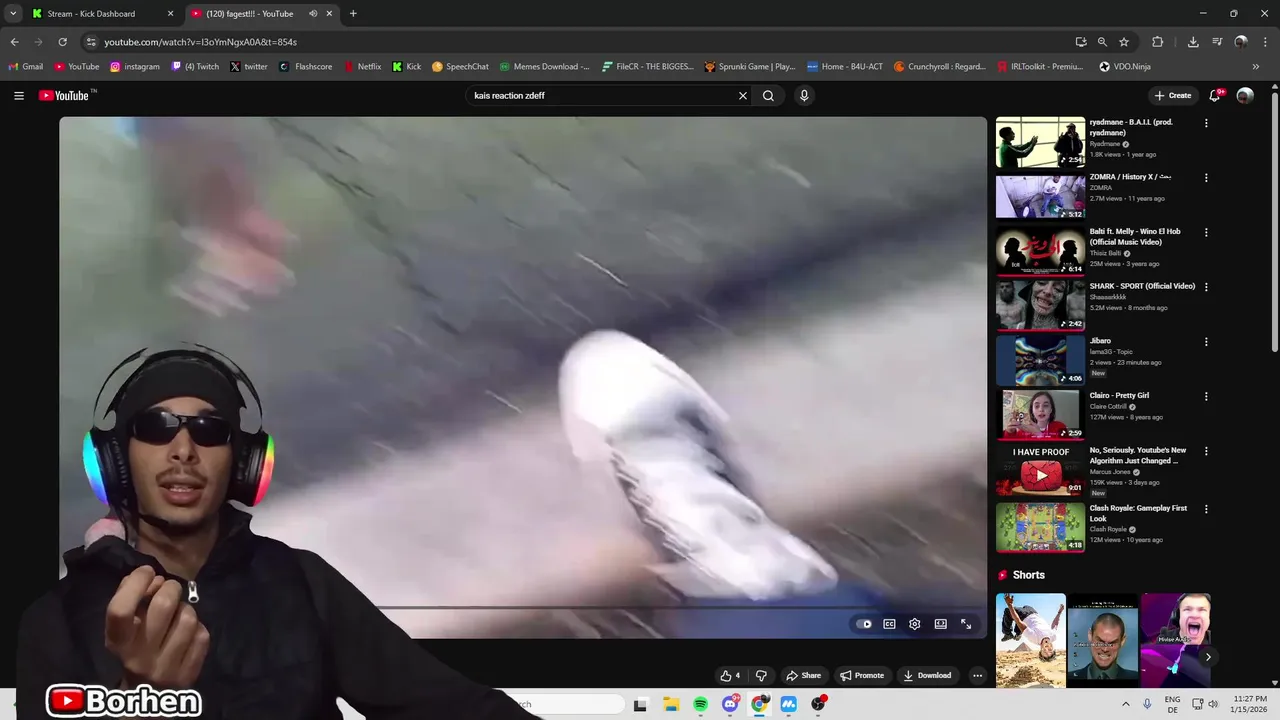Screen dimensions: 1280x720
Task: Bookmark this page with the star icon
Action: (1124, 42)
